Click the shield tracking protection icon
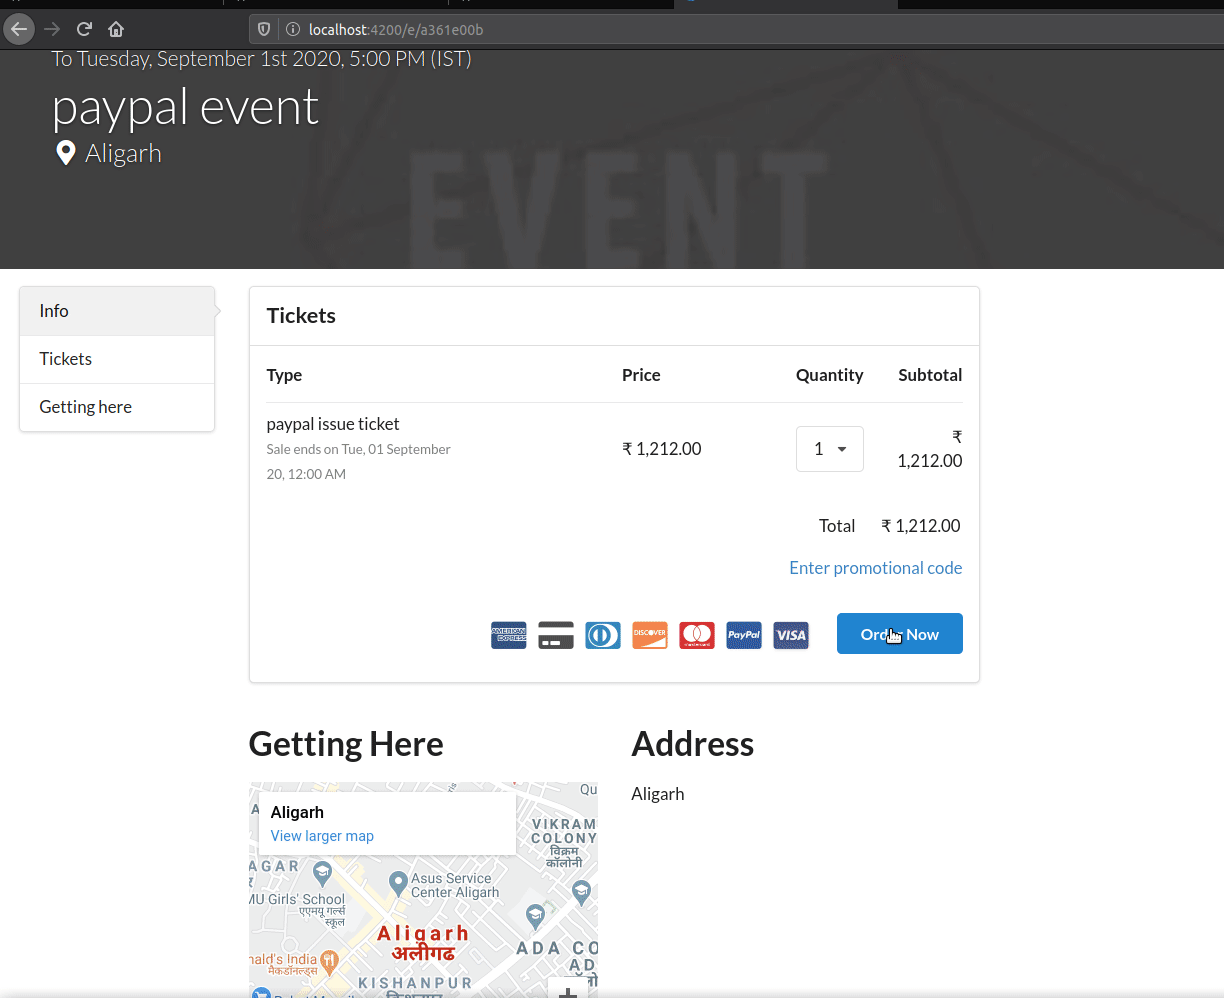1224x998 pixels. point(264,29)
